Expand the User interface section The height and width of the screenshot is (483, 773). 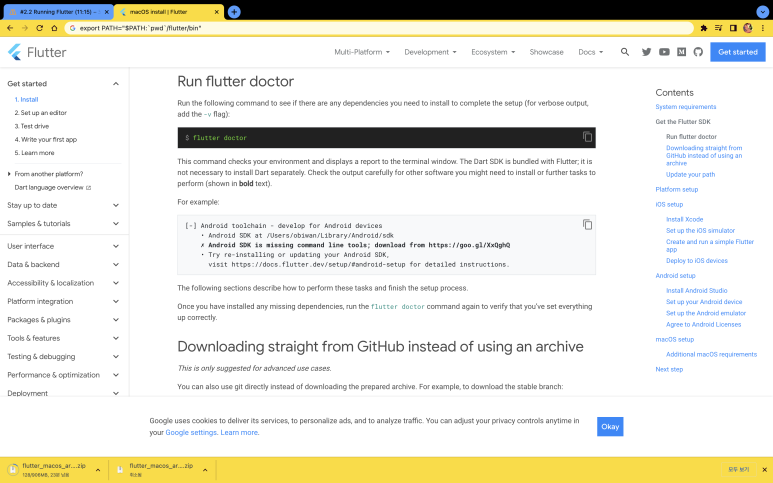coord(64,246)
